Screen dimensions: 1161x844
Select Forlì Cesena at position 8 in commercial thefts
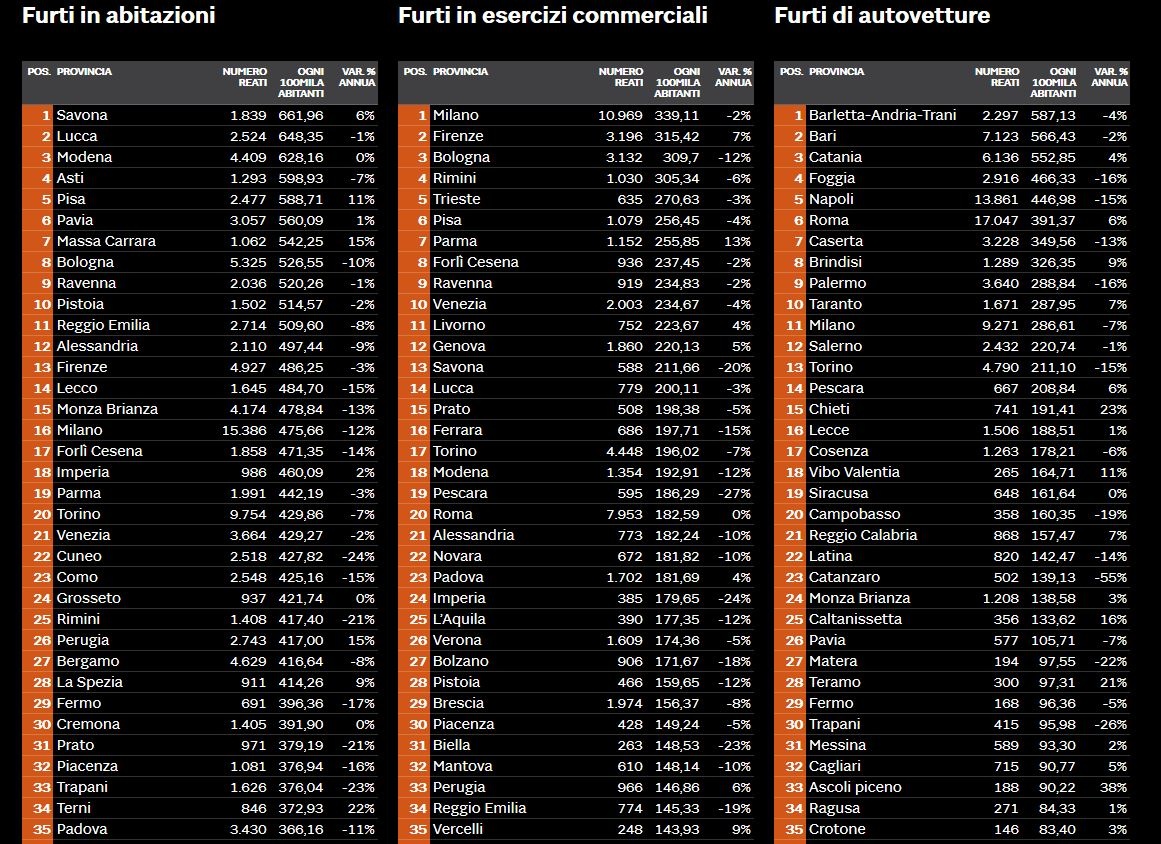(x=576, y=262)
